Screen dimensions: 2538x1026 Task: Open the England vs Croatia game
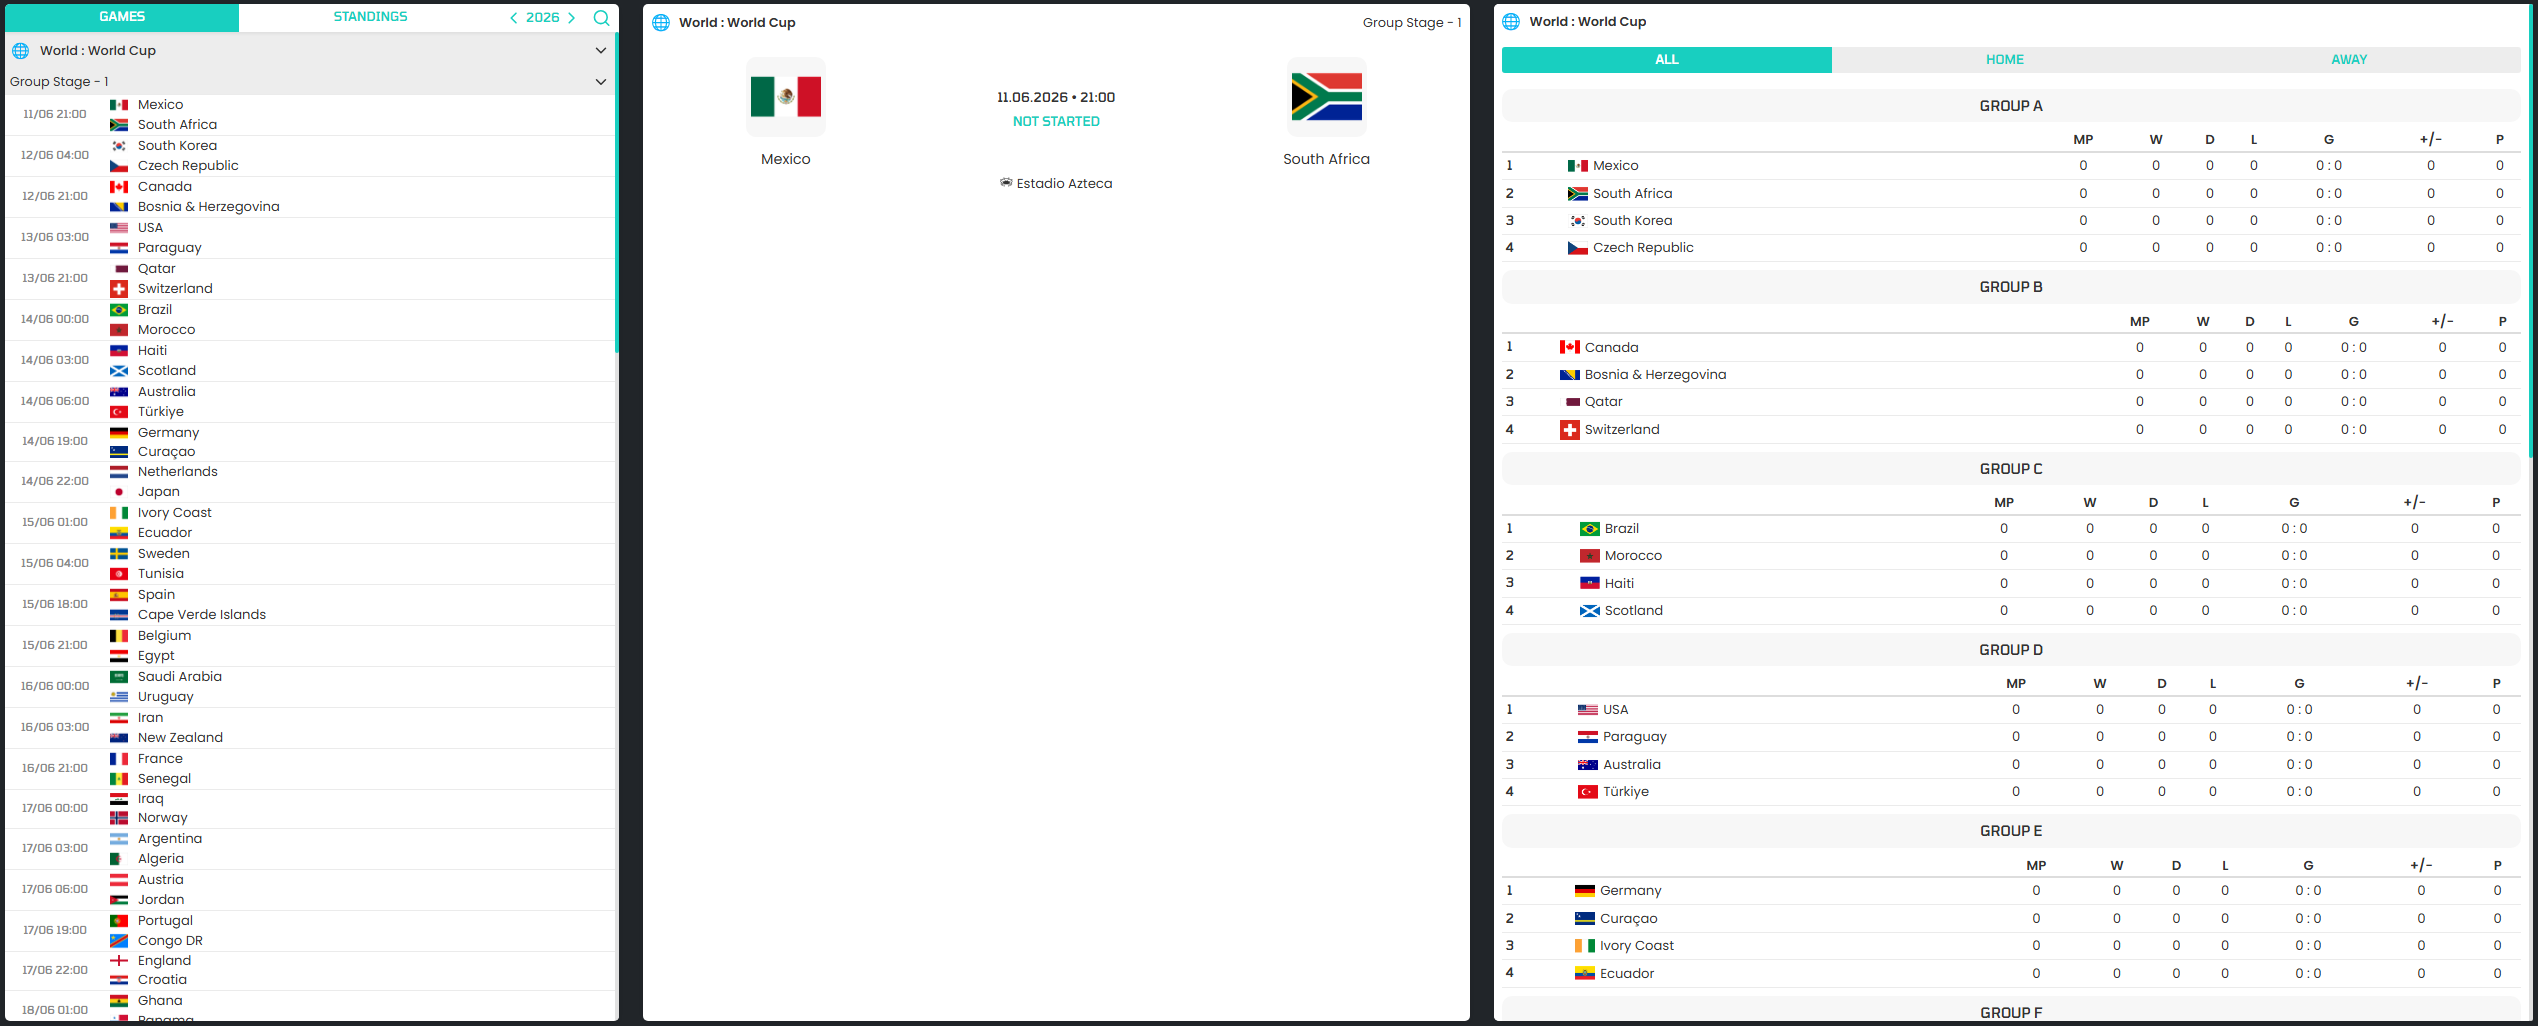tap(310, 971)
